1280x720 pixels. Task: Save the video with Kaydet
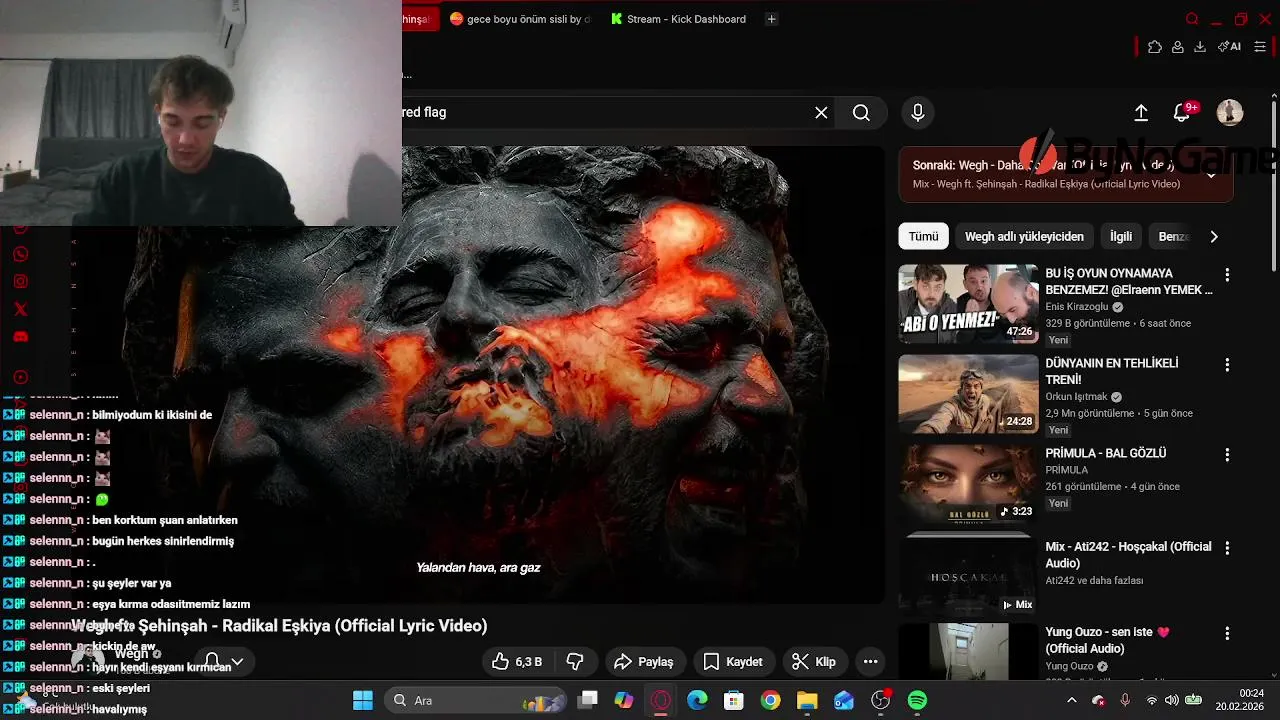733,662
